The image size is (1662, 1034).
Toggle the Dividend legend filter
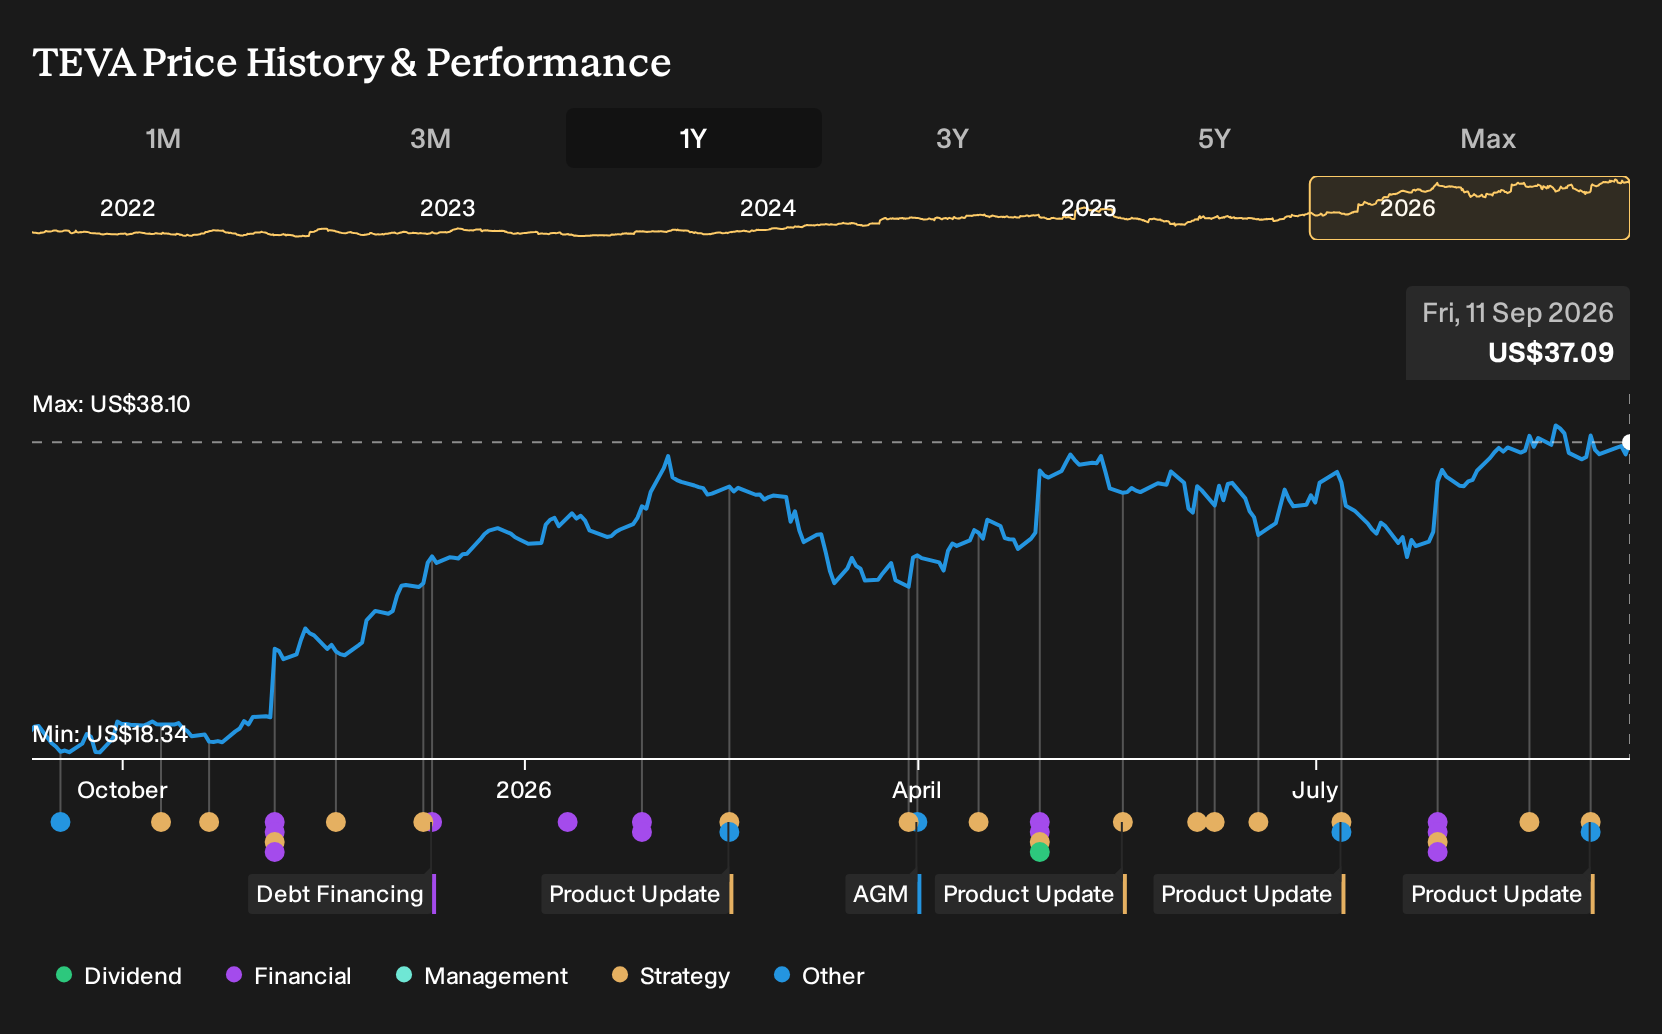[119, 976]
